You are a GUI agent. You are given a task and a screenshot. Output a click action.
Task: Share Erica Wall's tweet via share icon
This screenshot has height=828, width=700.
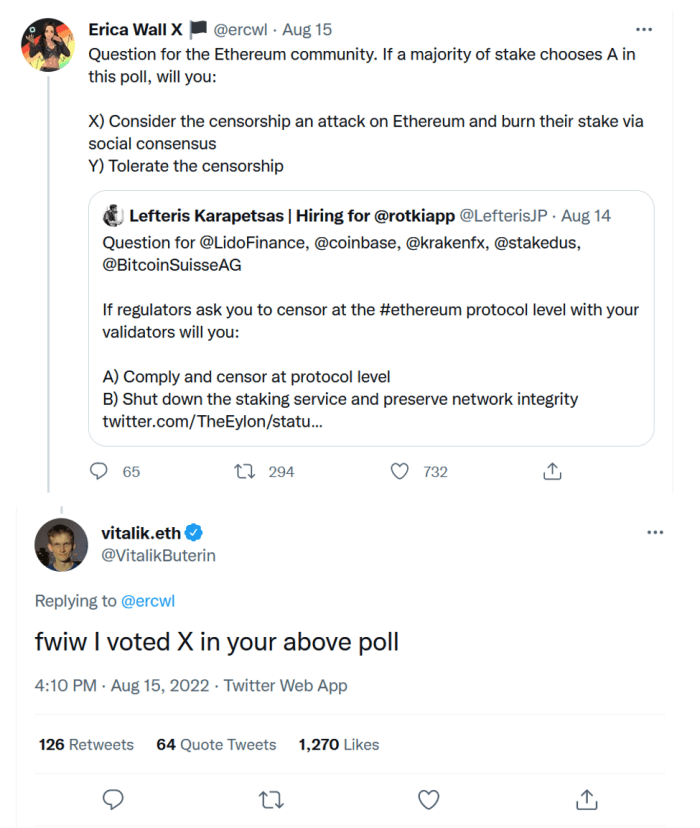(x=552, y=471)
